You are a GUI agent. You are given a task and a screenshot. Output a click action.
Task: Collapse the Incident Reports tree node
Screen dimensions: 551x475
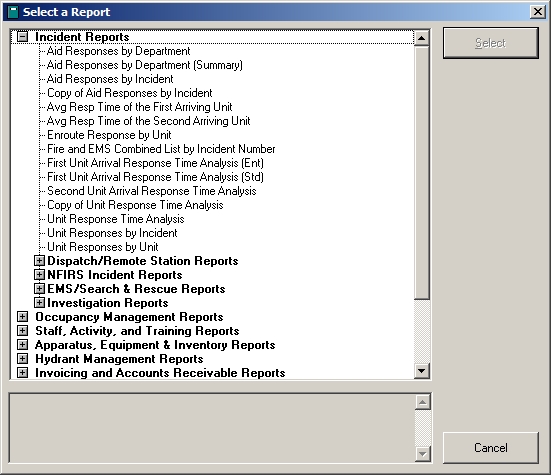[x=22, y=37]
